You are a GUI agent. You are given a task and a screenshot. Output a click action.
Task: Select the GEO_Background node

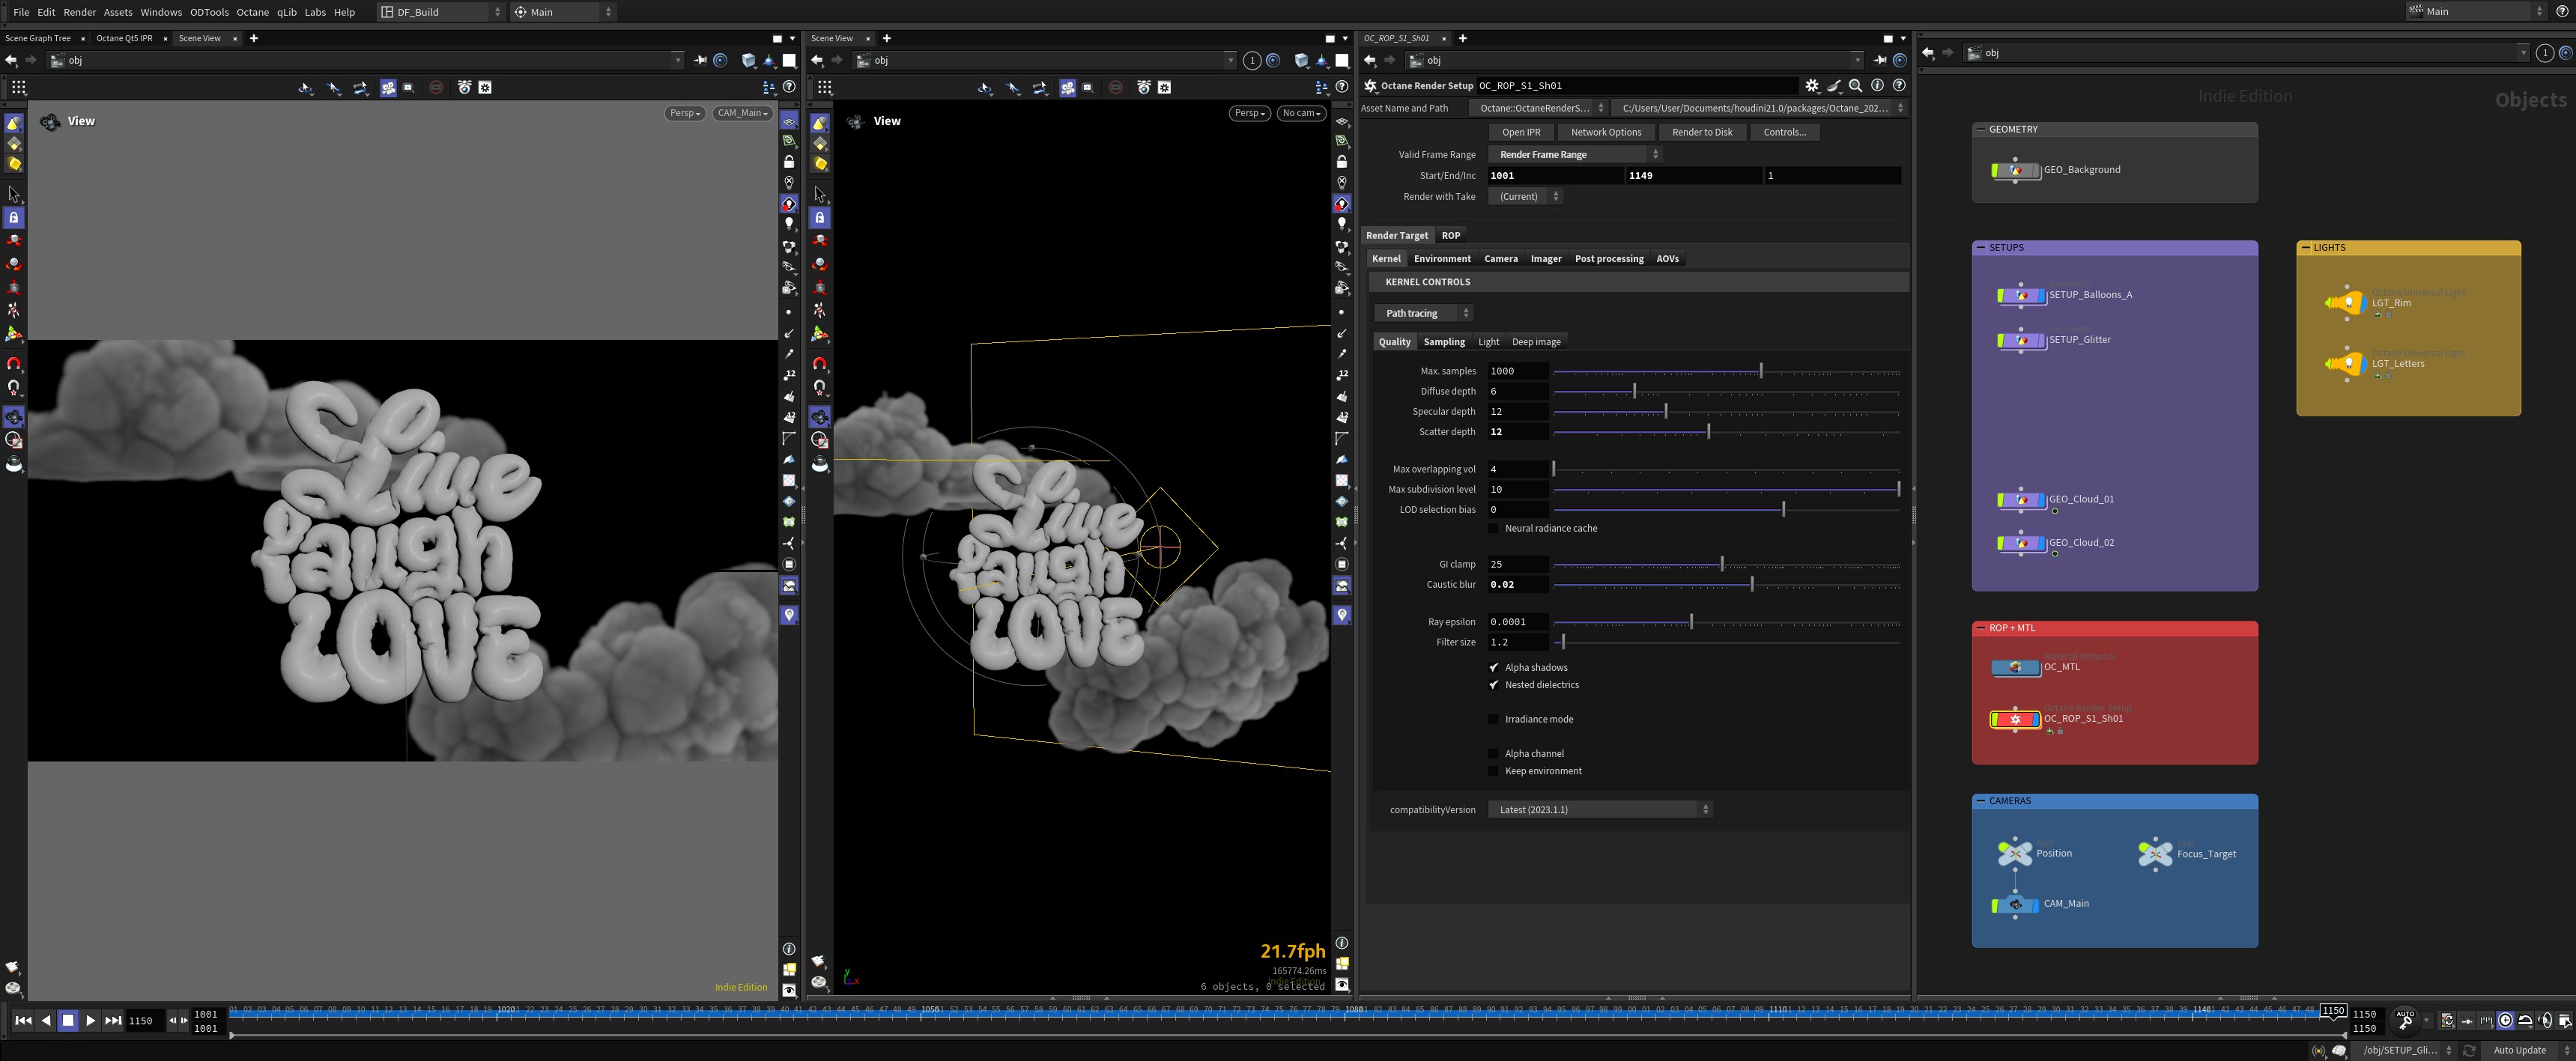click(2016, 171)
